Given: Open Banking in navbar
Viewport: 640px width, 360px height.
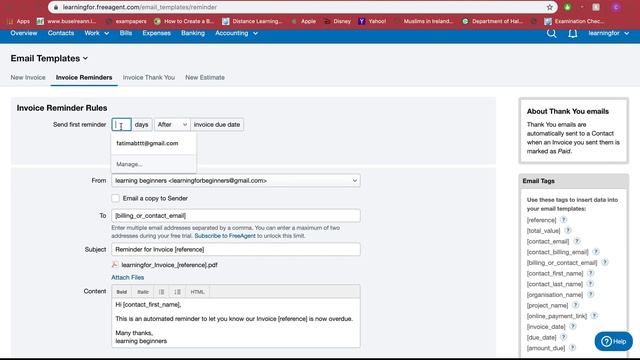Looking at the screenshot, I should [x=193, y=33].
